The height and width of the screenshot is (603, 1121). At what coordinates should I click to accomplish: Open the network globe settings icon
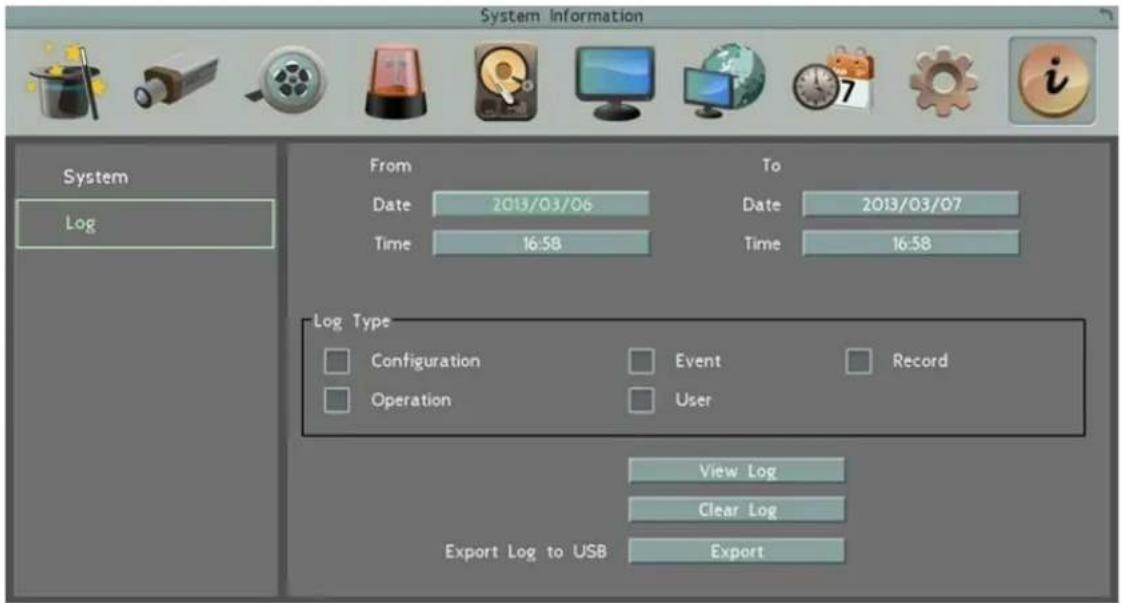(x=724, y=81)
